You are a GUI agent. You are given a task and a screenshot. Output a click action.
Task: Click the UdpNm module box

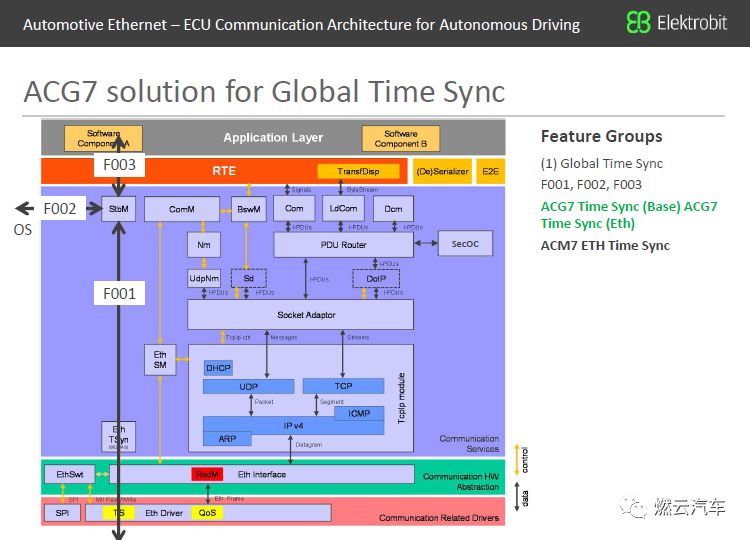(204, 278)
